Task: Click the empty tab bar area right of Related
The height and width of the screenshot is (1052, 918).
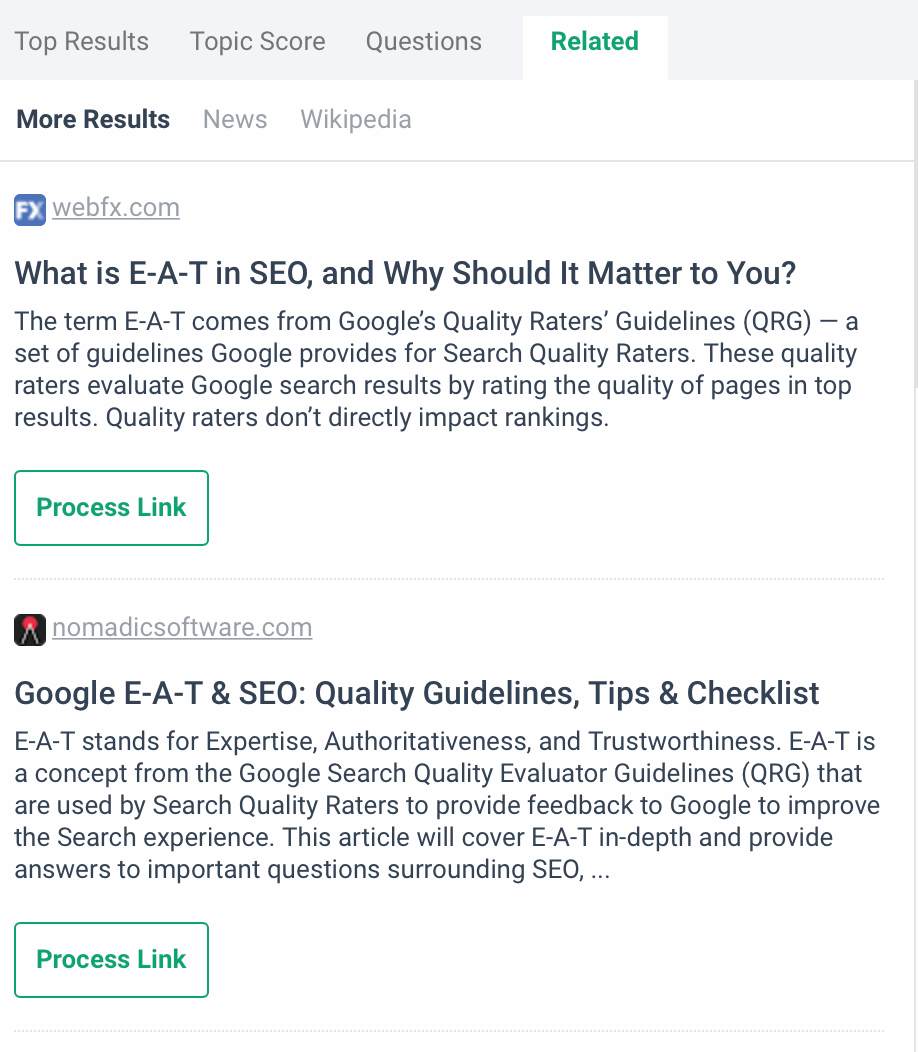Action: coord(790,41)
